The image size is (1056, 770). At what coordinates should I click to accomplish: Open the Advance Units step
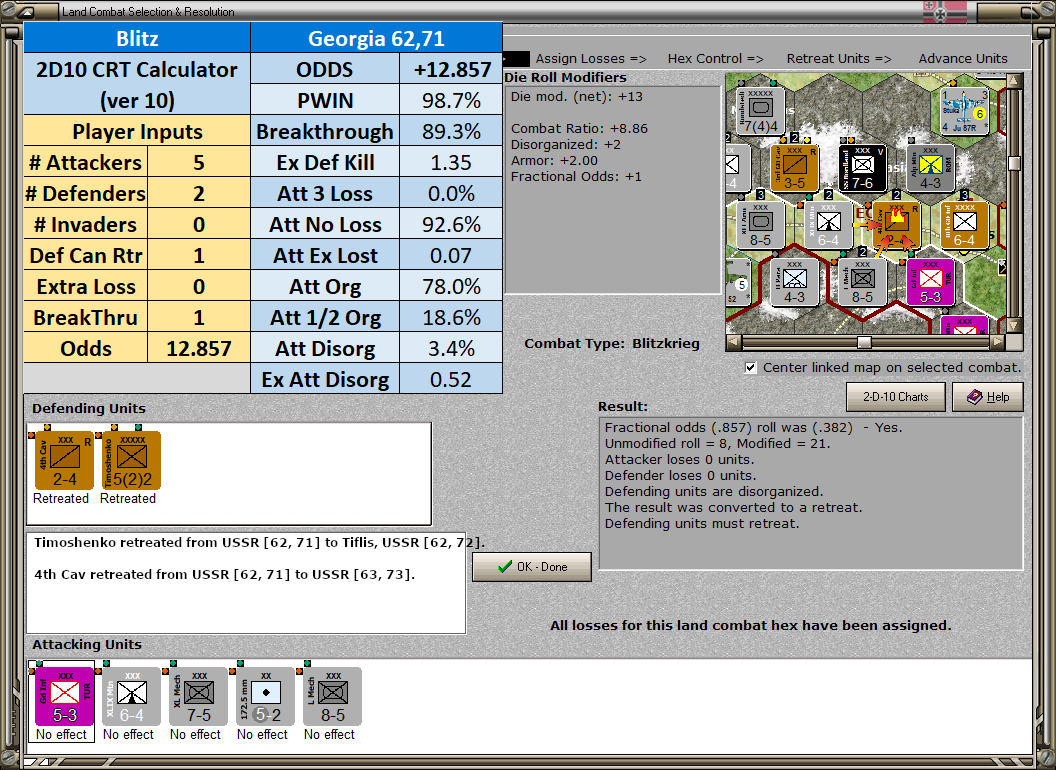pyautogui.click(x=963, y=59)
